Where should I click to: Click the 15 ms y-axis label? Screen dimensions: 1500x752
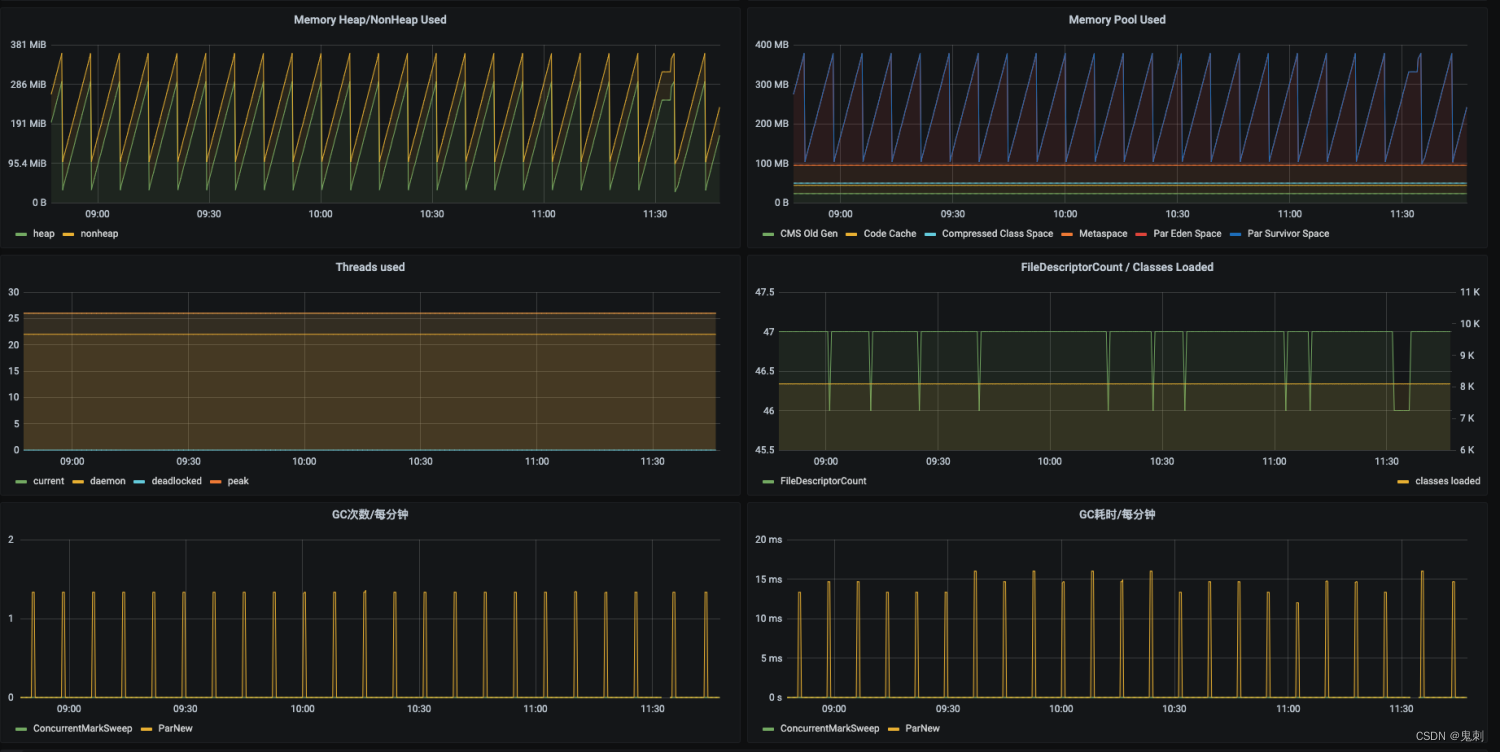769,579
